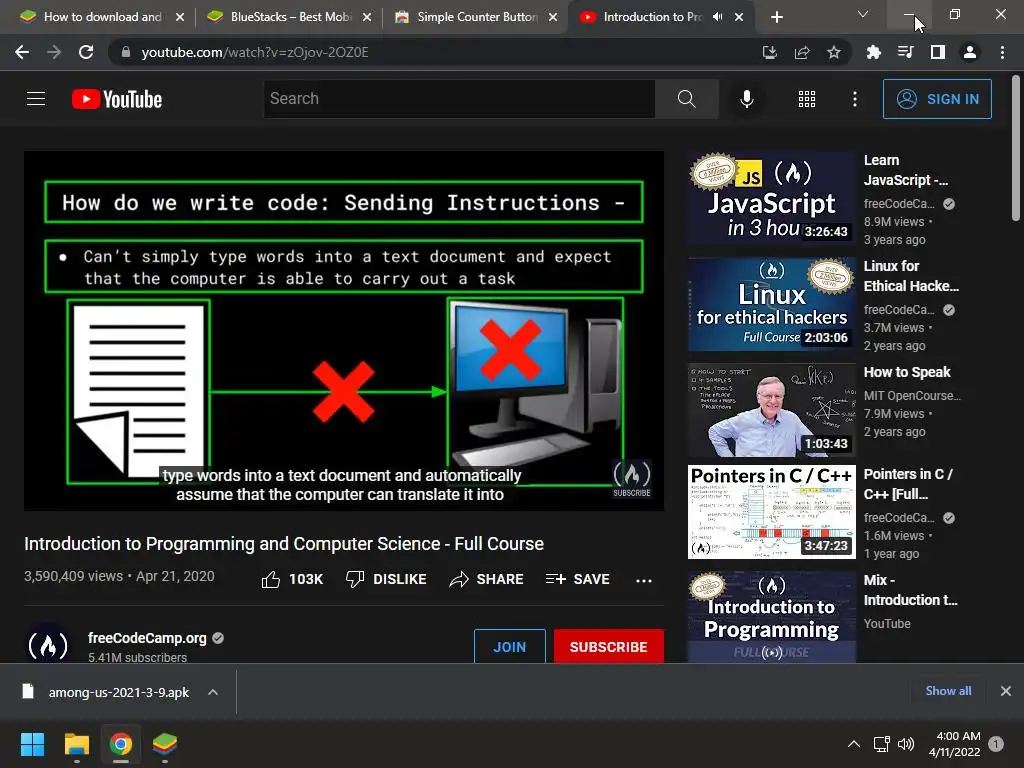Open Pointers in C/C++ video thumbnail
Viewport: 1024px width, 768px height.
click(x=771, y=512)
